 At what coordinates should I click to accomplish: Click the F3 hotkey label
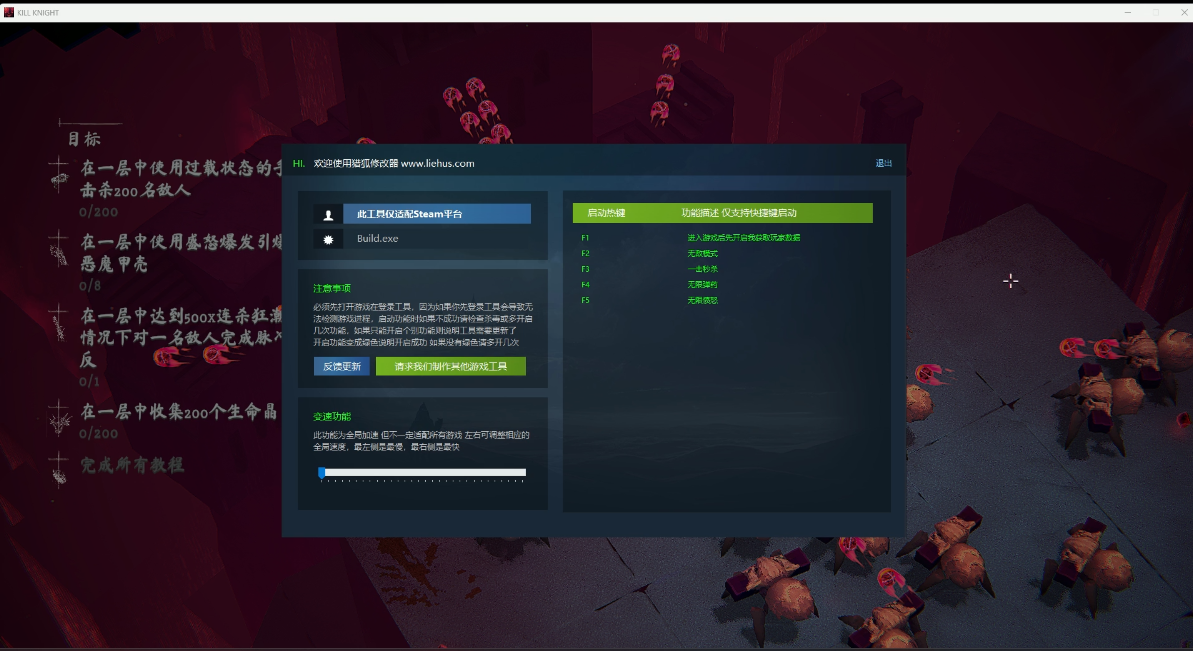[585, 269]
